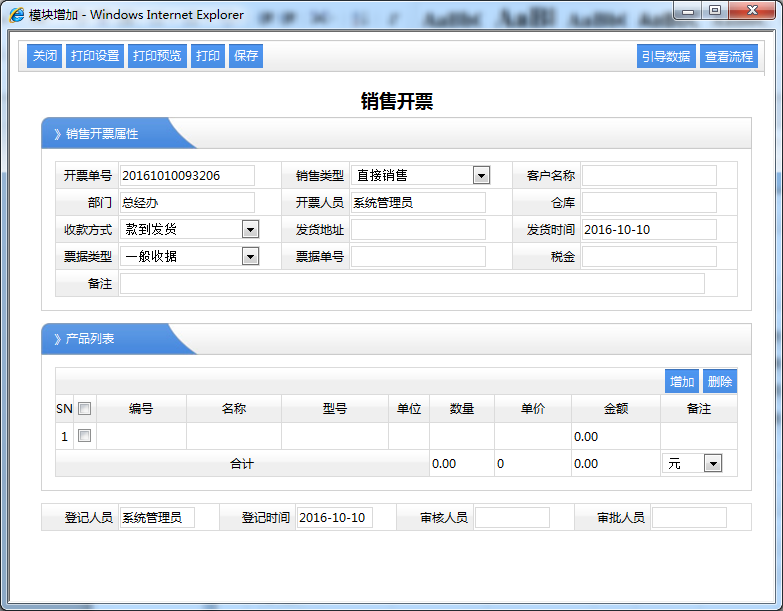The width and height of the screenshot is (783, 611).
Task: Click the 客户名称 input field
Action: click(649, 175)
